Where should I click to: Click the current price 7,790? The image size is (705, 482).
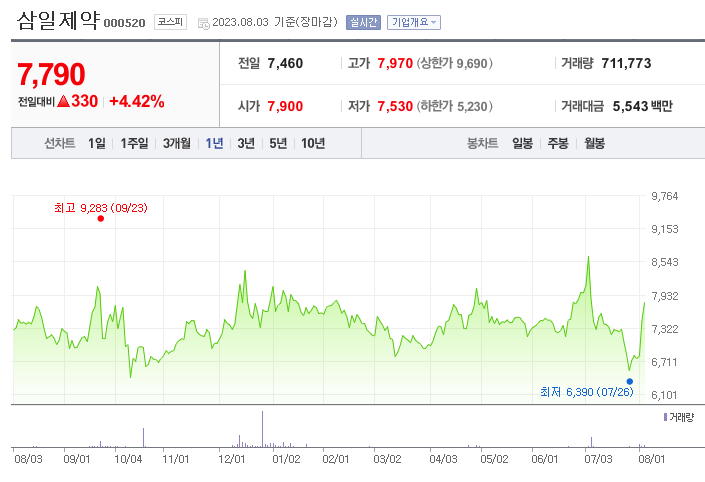pos(51,75)
